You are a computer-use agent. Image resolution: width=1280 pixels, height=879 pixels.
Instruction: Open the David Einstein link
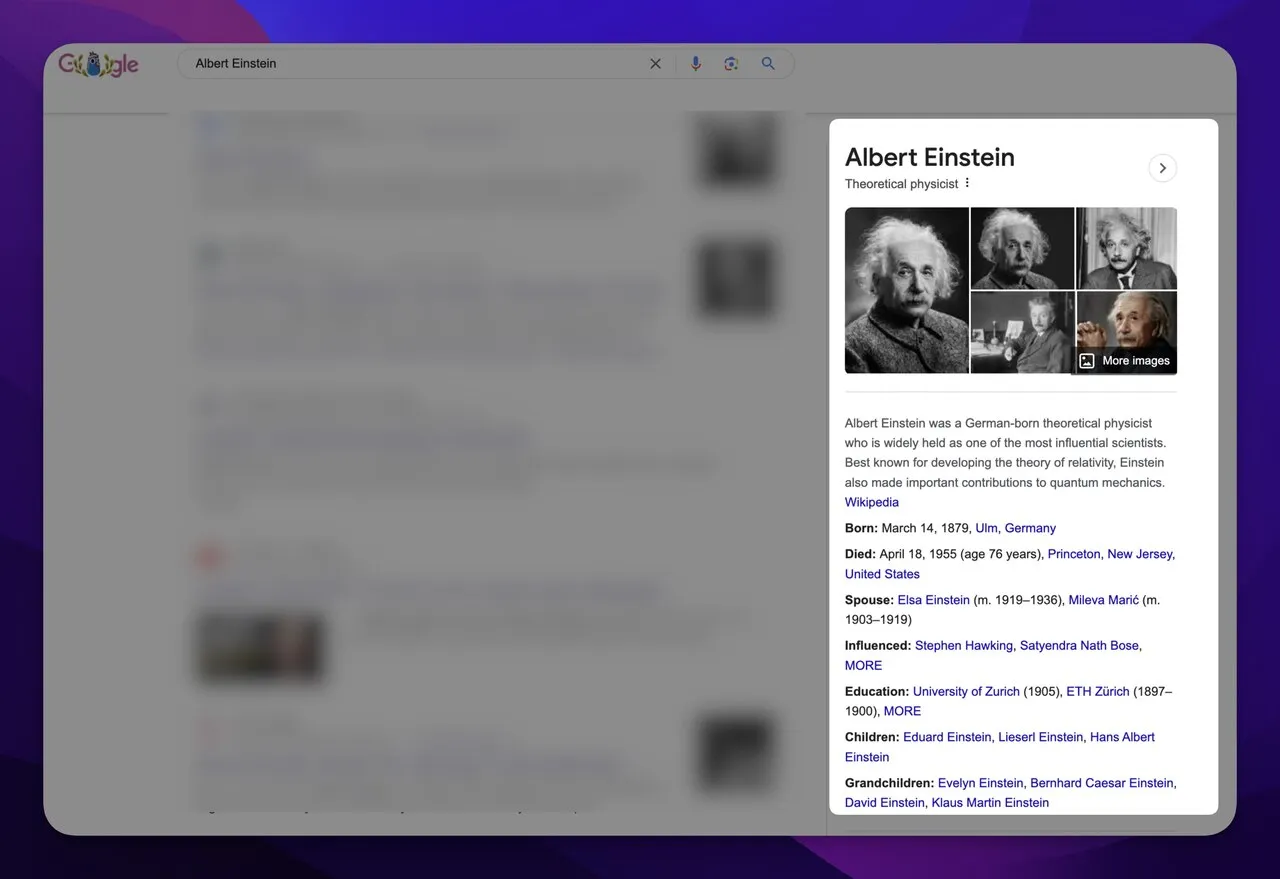(x=885, y=803)
